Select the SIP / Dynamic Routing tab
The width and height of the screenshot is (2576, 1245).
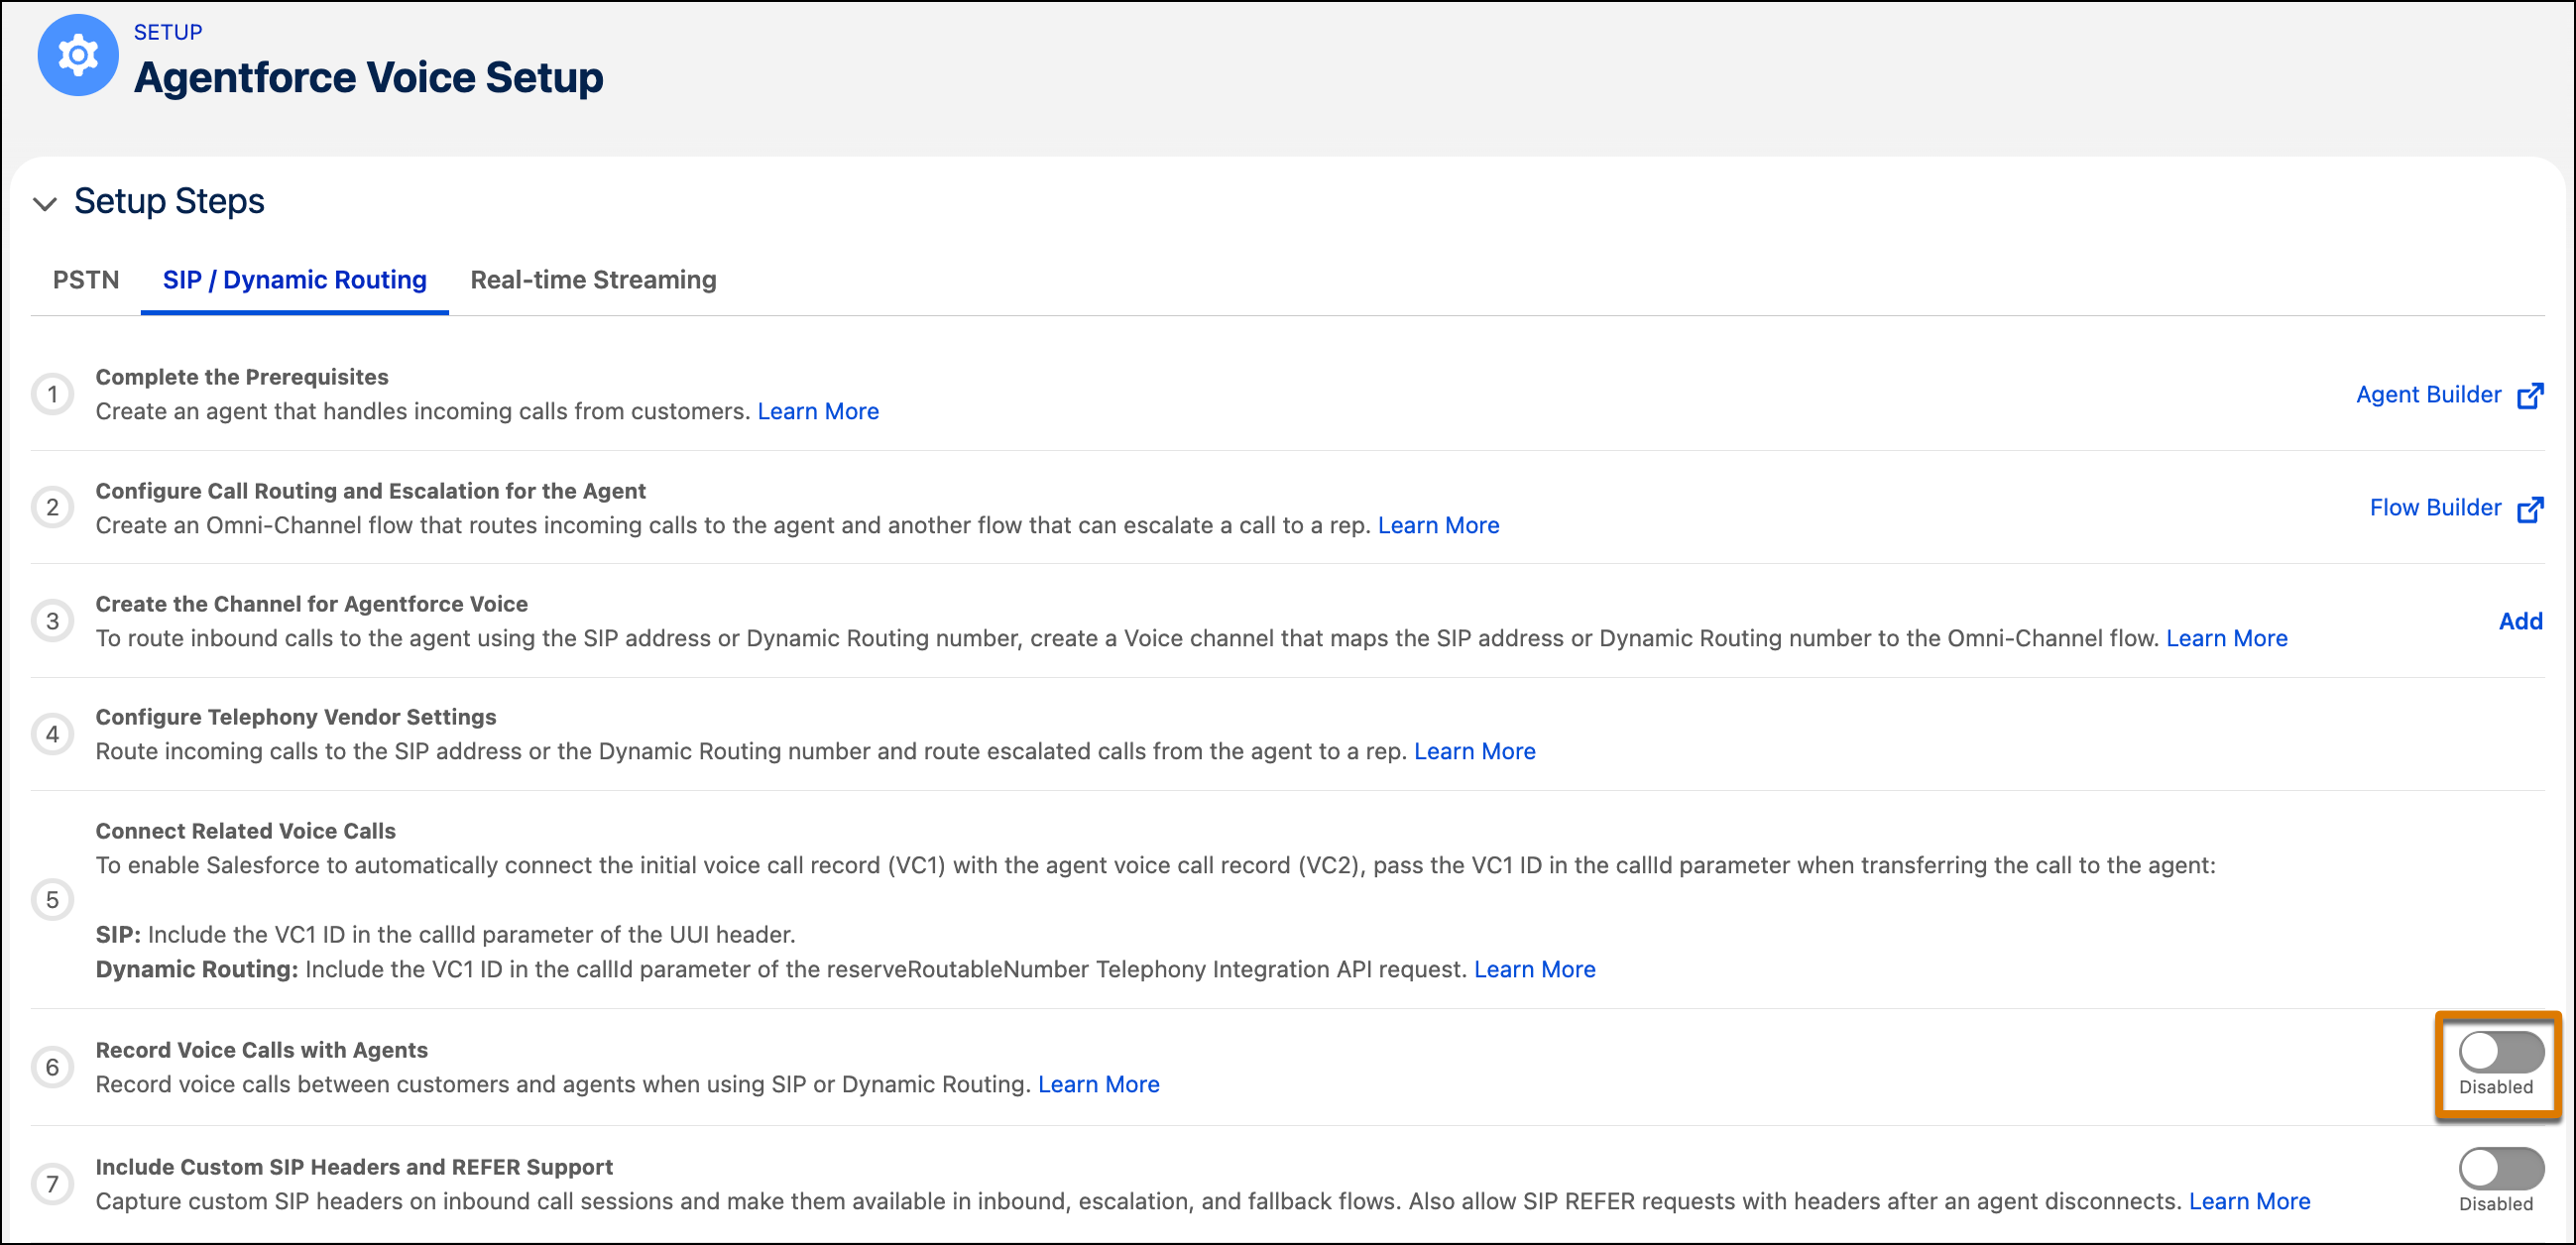pos(295,280)
